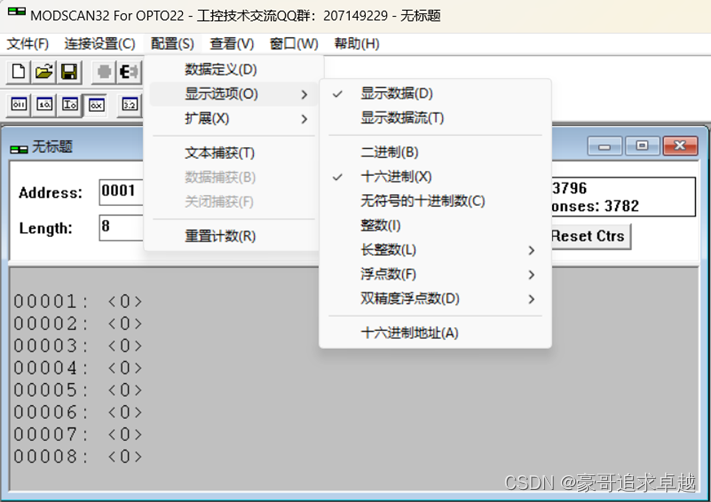Open the 查看(V) menu

(x=232, y=44)
